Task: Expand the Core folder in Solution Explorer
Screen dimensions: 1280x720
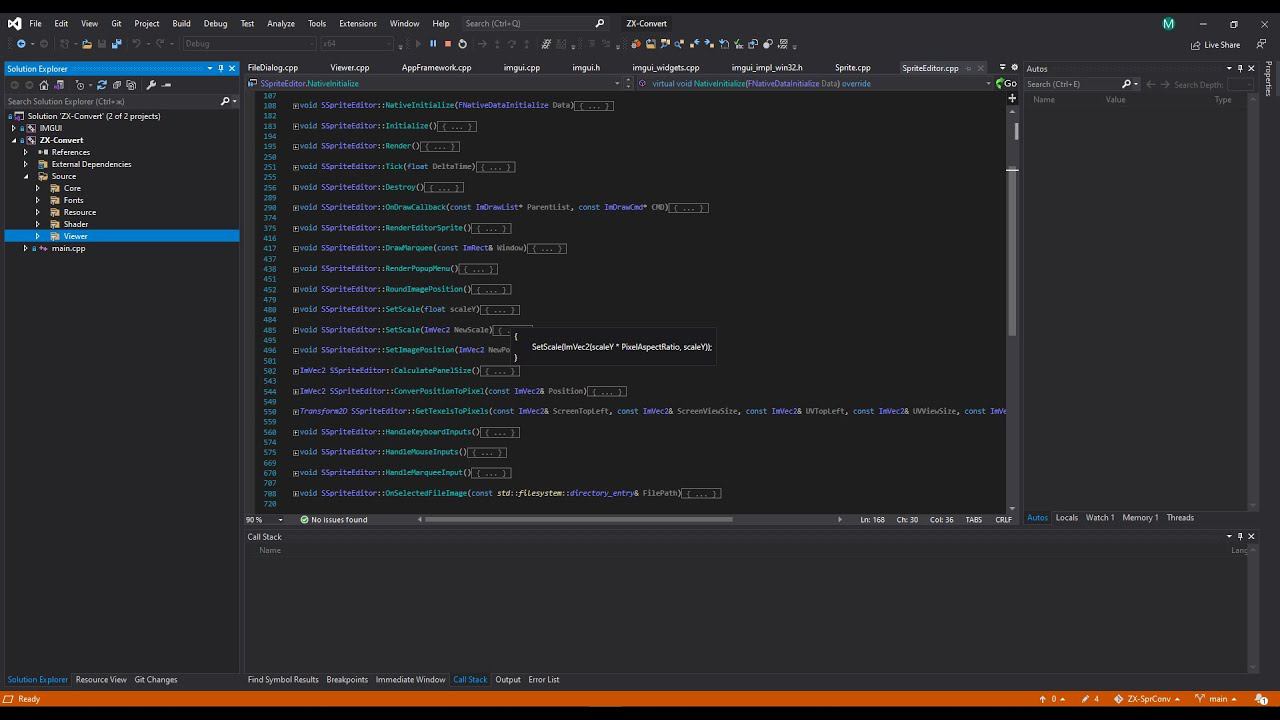Action: click(x=38, y=188)
